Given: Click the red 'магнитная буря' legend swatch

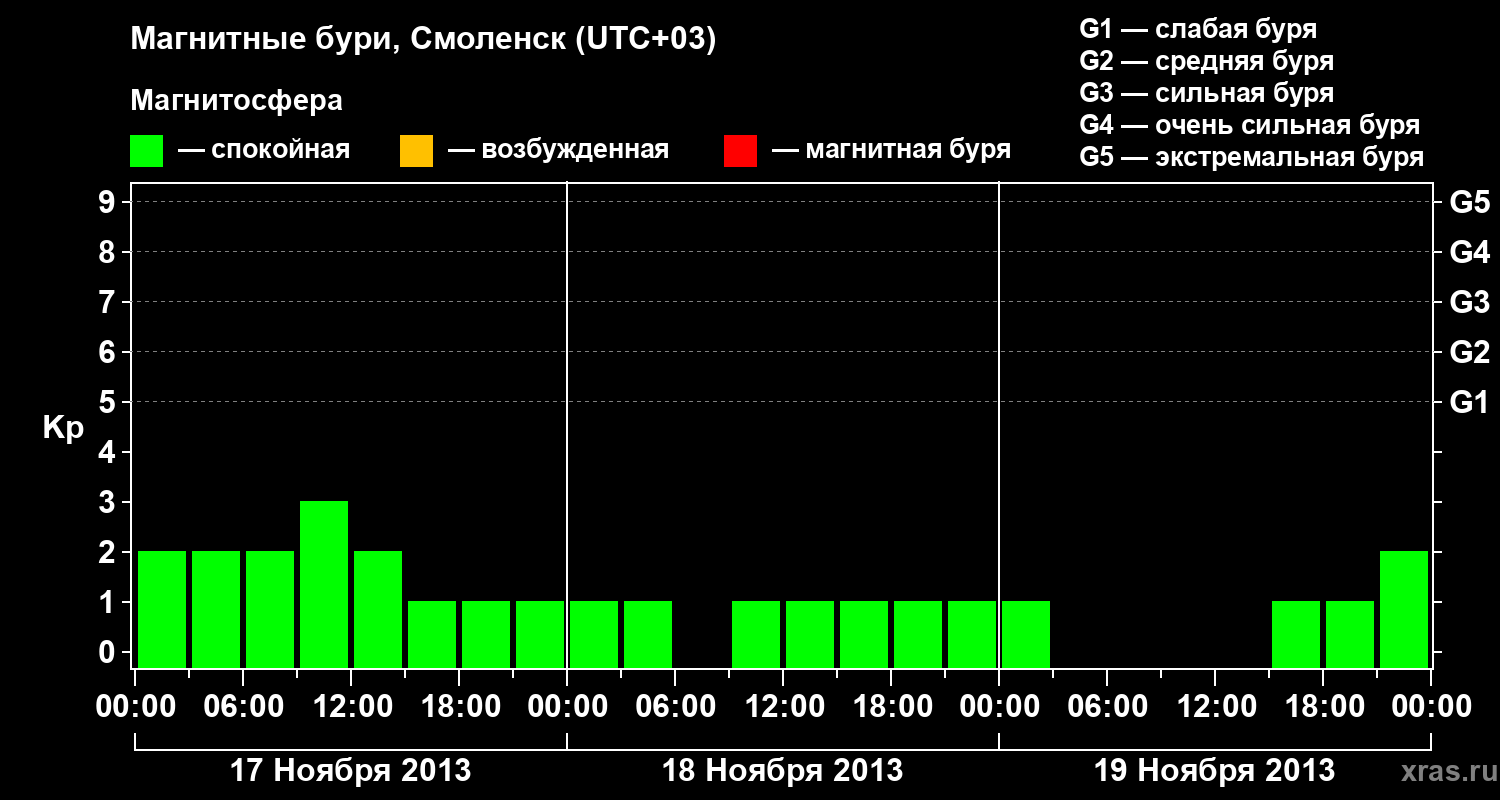Looking at the screenshot, I should coord(740,151).
